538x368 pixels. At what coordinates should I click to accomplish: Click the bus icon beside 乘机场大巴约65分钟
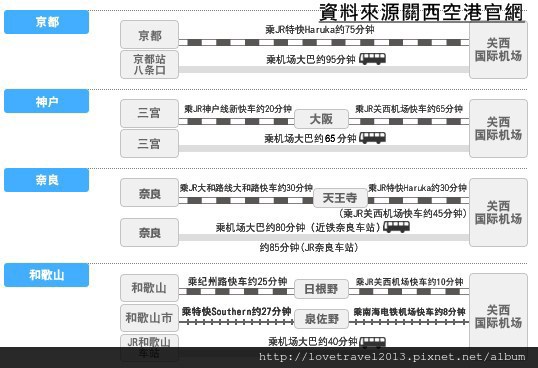pyautogui.click(x=372, y=138)
